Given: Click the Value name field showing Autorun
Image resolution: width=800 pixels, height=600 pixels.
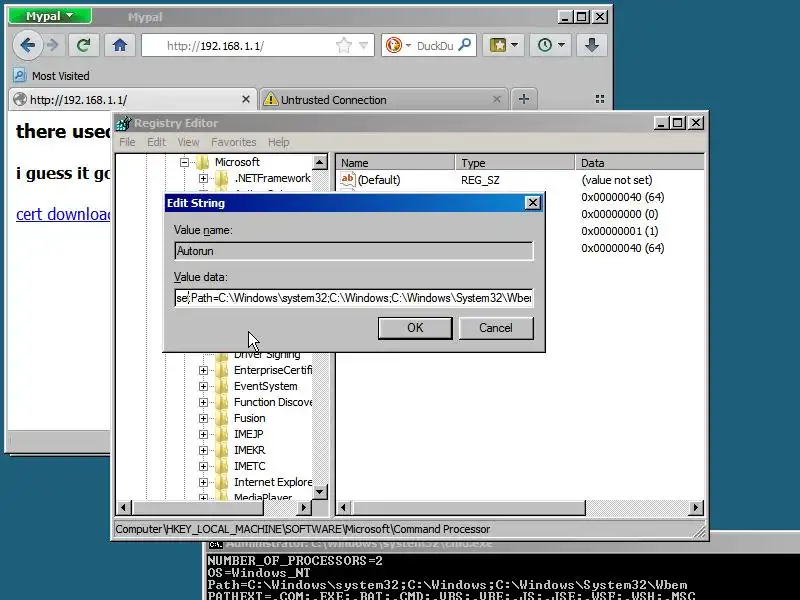Looking at the screenshot, I should [x=354, y=251].
